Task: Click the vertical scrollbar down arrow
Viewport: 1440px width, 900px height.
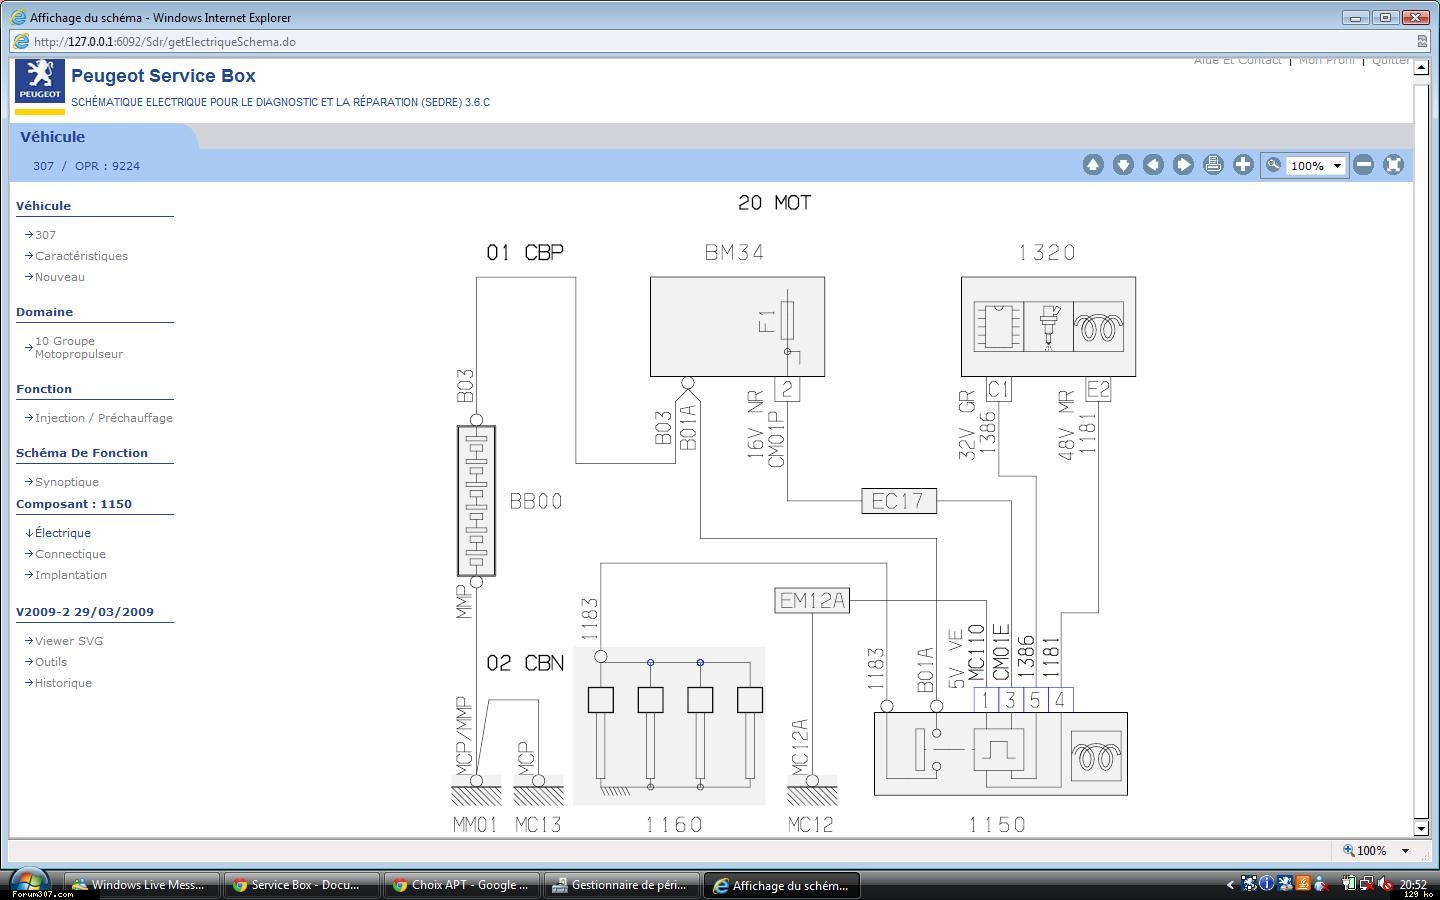Action: (x=1421, y=828)
